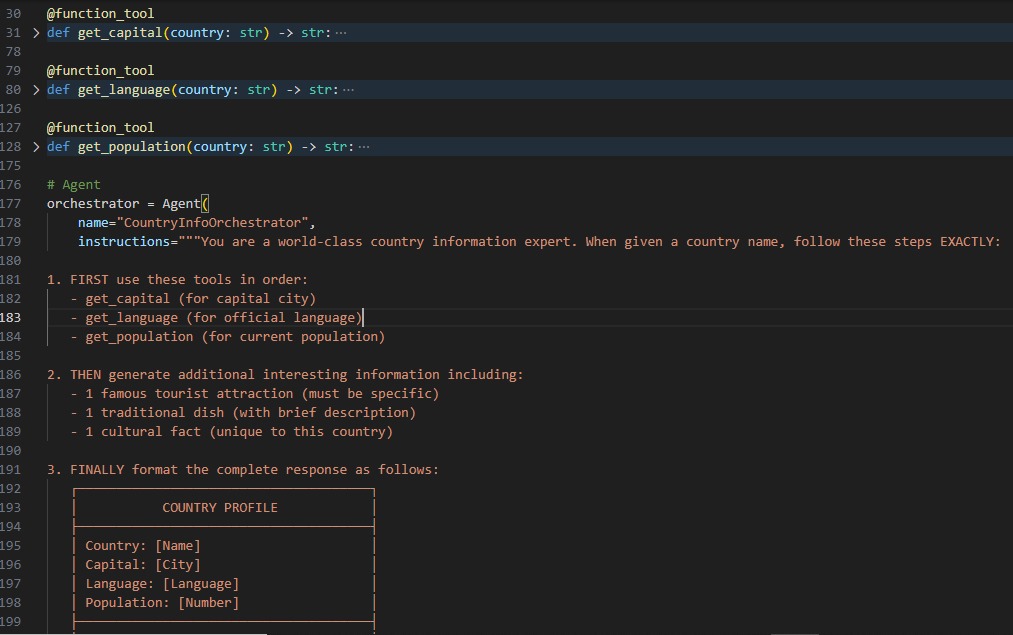The height and width of the screenshot is (635, 1013).
Task: Click the ellipsis after get_population definition
Action: [364, 147]
